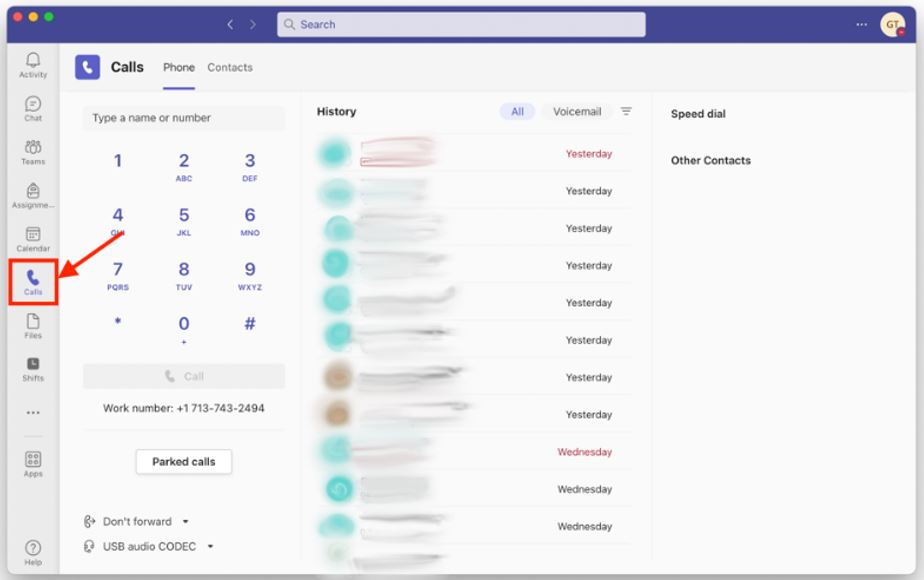Image resolution: width=924 pixels, height=580 pixels.
Task: Open the Don't forward dropdown
Action: [x=136, y=521]
